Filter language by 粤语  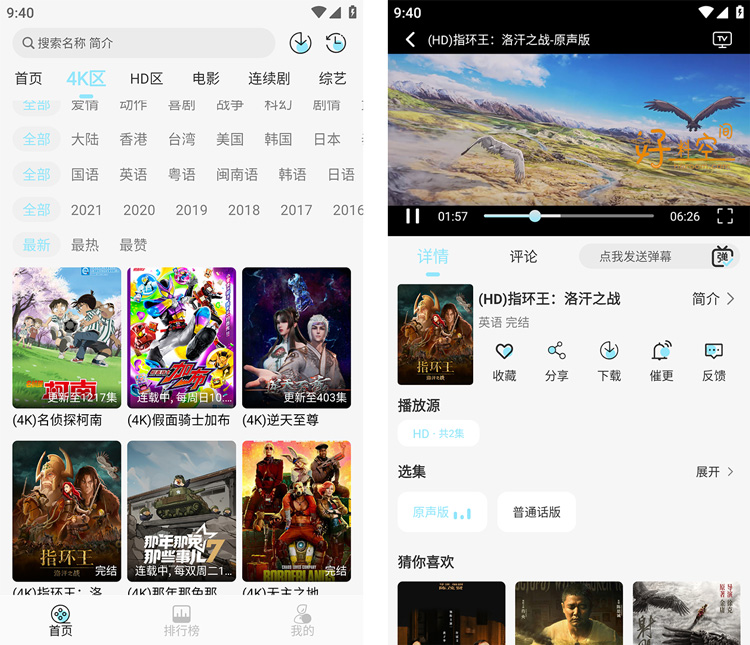click(x=182, y=174)
